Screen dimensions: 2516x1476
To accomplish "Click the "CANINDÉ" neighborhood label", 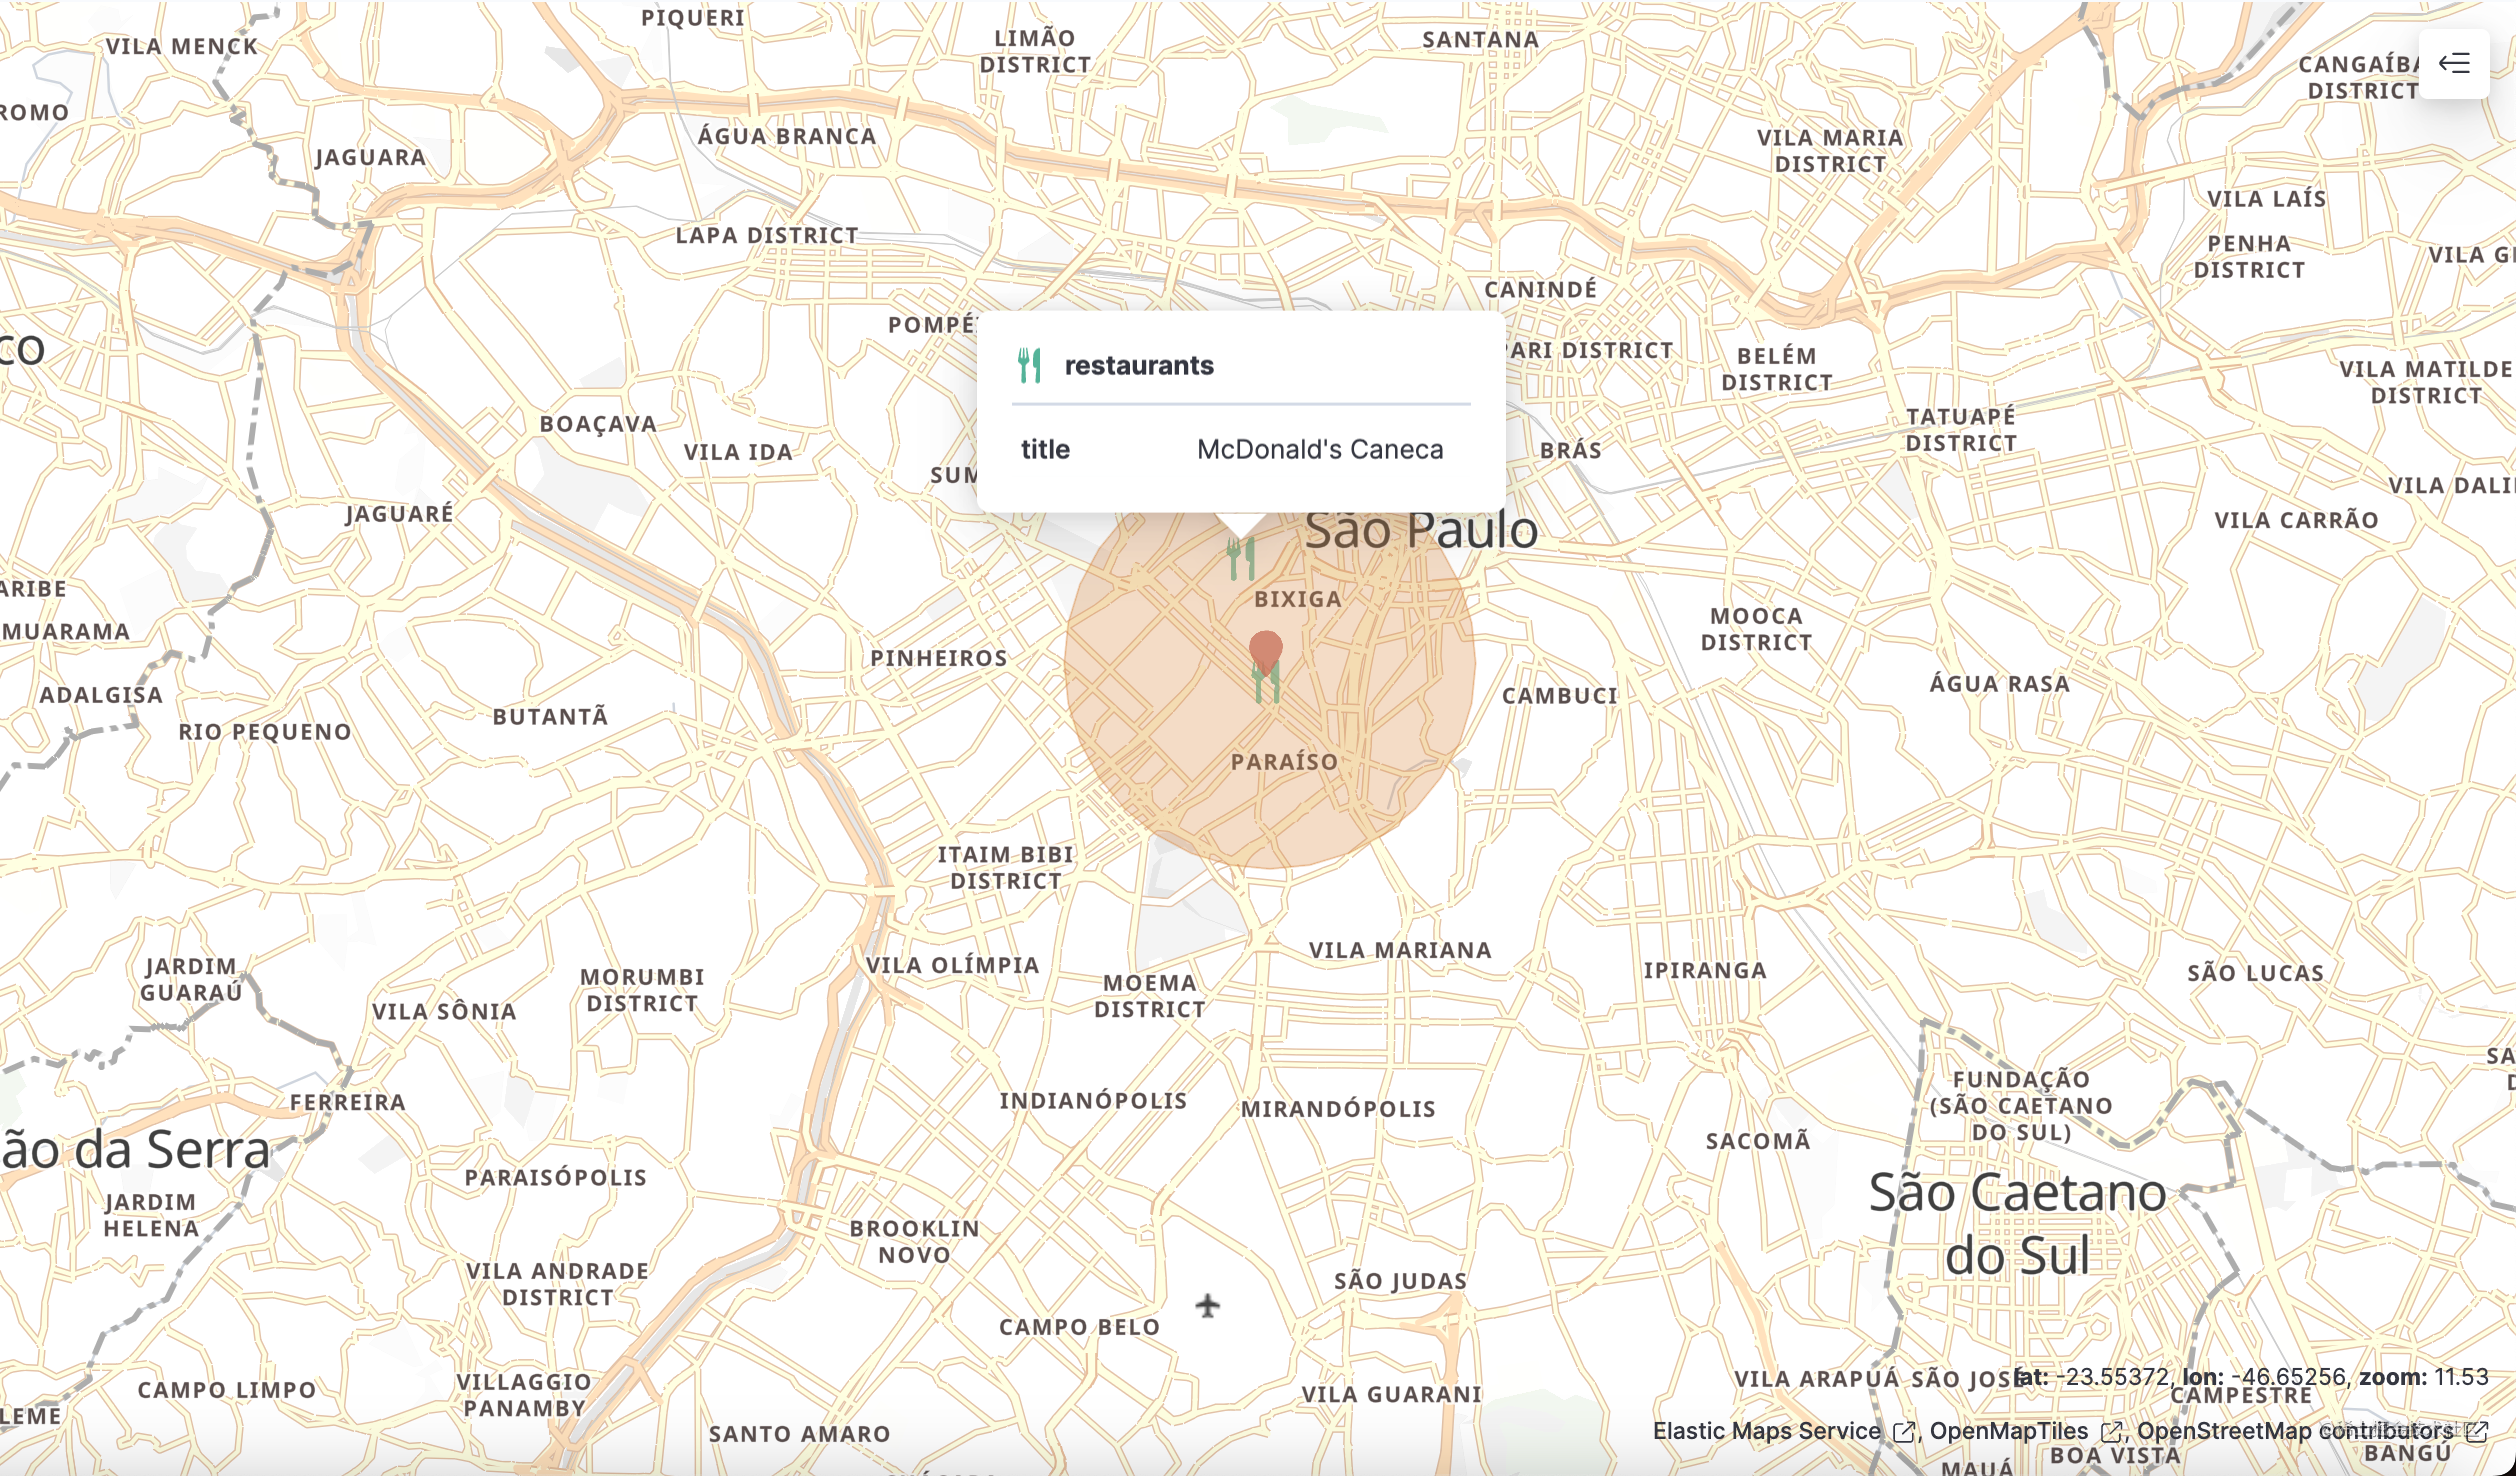I will (x=1541, y=289).
